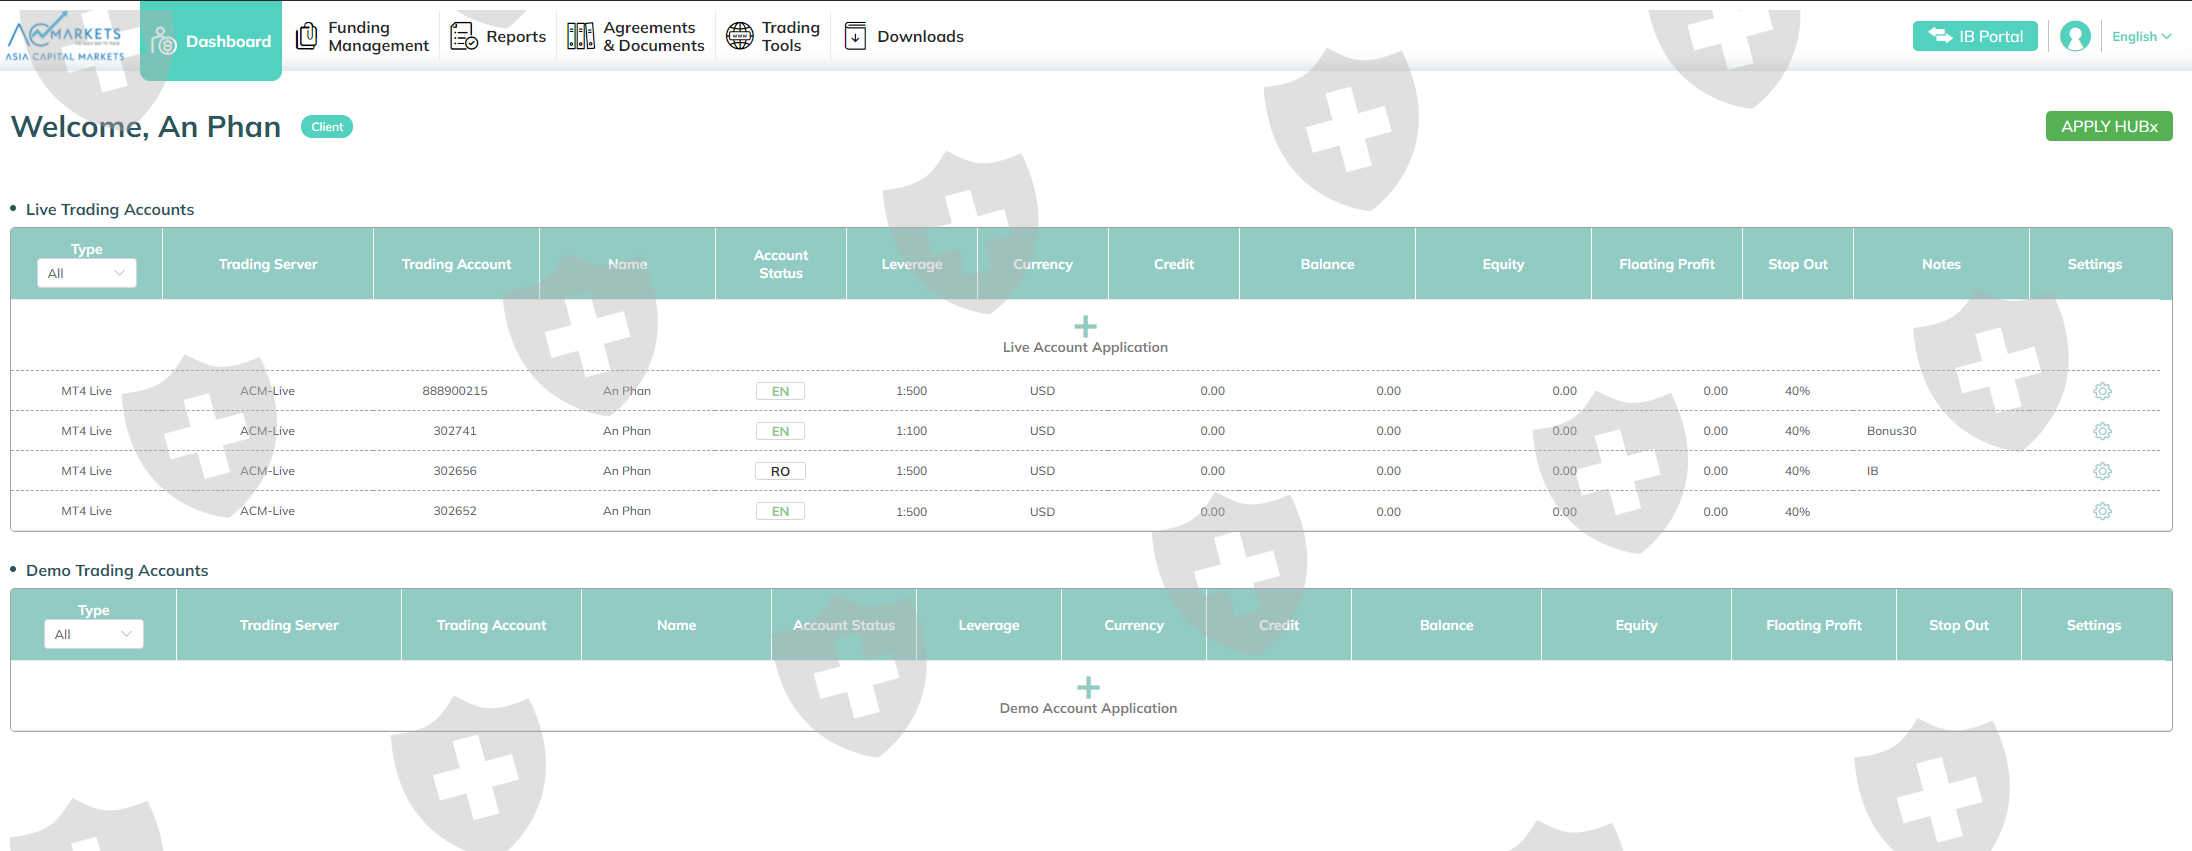This screenshot has height=851, width=2192.
Task: Click the plus icon for Demo Account Application
Action: pyautogui.click(x=1088, y=688)
